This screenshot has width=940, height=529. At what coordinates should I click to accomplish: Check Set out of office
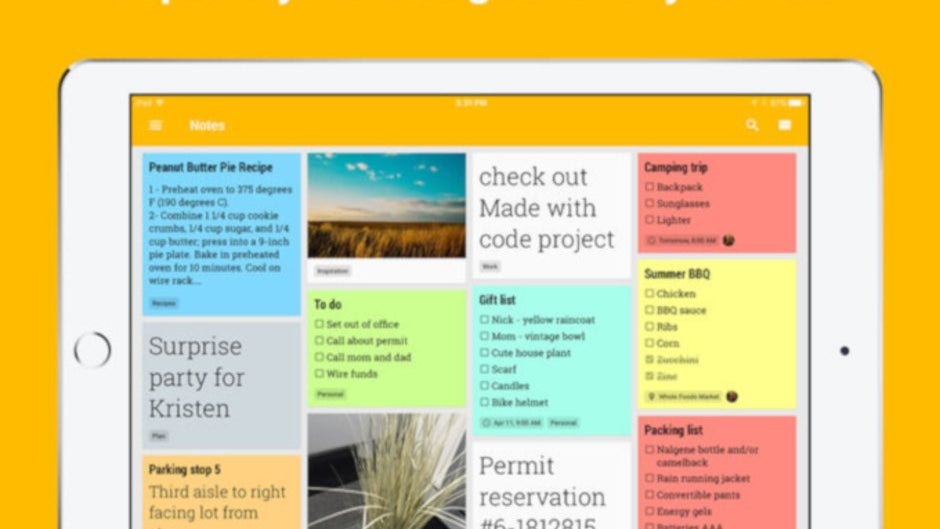coord(319,324)
